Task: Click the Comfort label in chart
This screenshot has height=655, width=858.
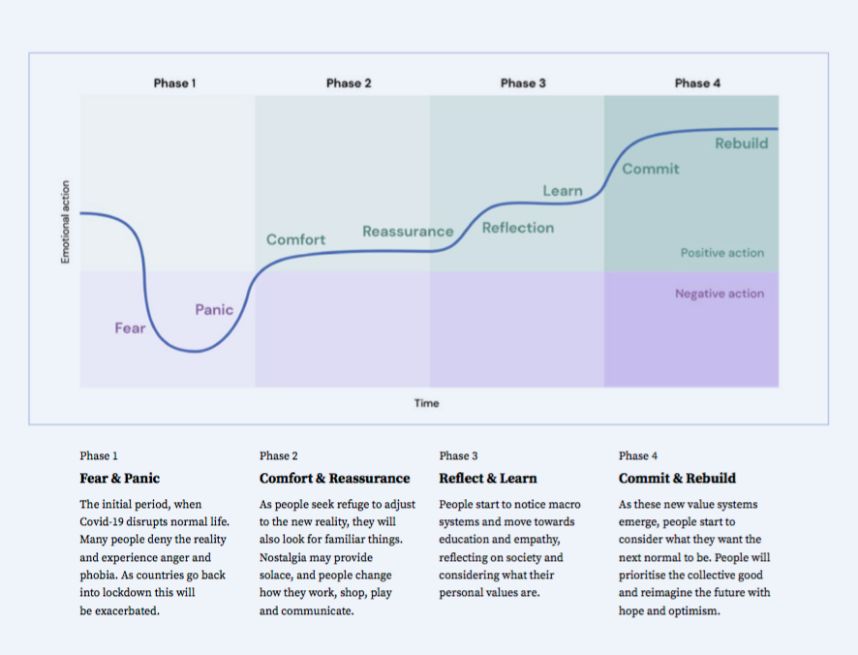Action: click(x=295, y=240)
